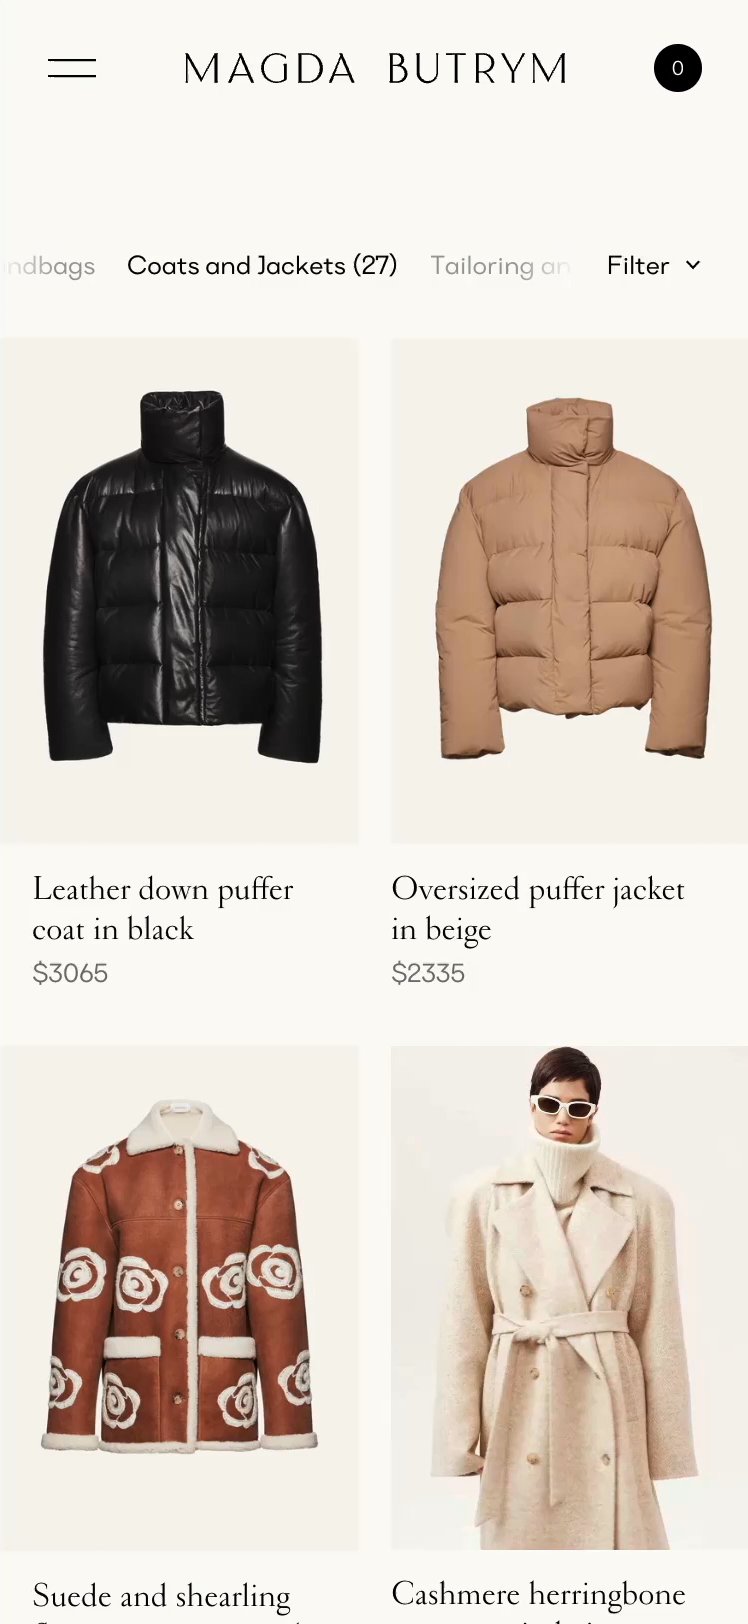Image resolution: width=748 pixels, height=1624 pixels.
Task: Open Leather down puffer coat in black title
Action: pos(163,909)
